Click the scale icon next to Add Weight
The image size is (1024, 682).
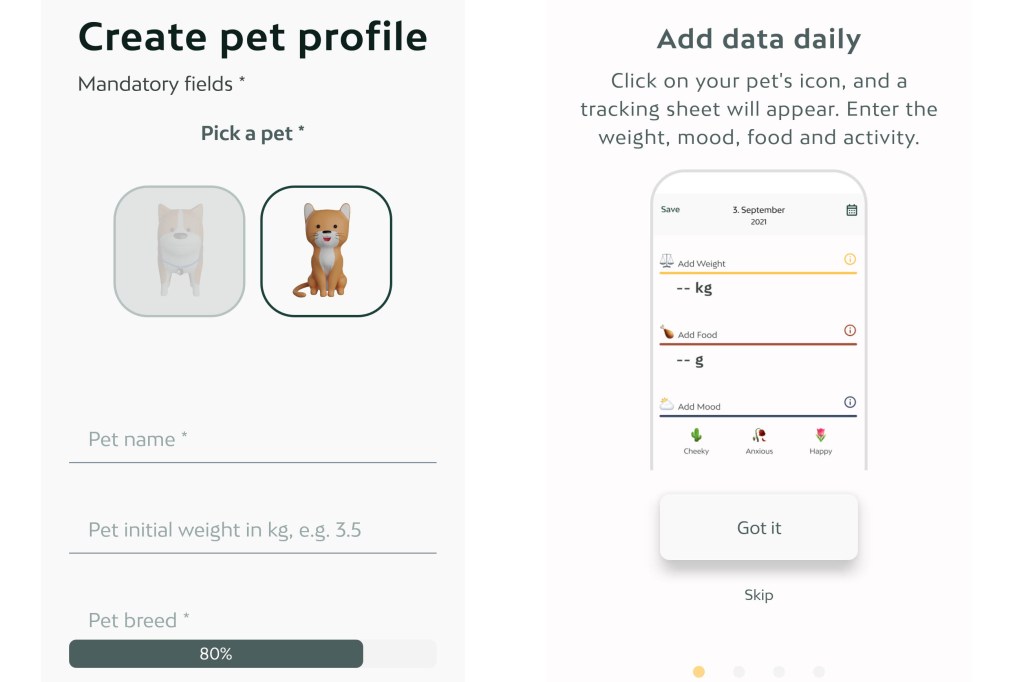(x=667, y=261)
